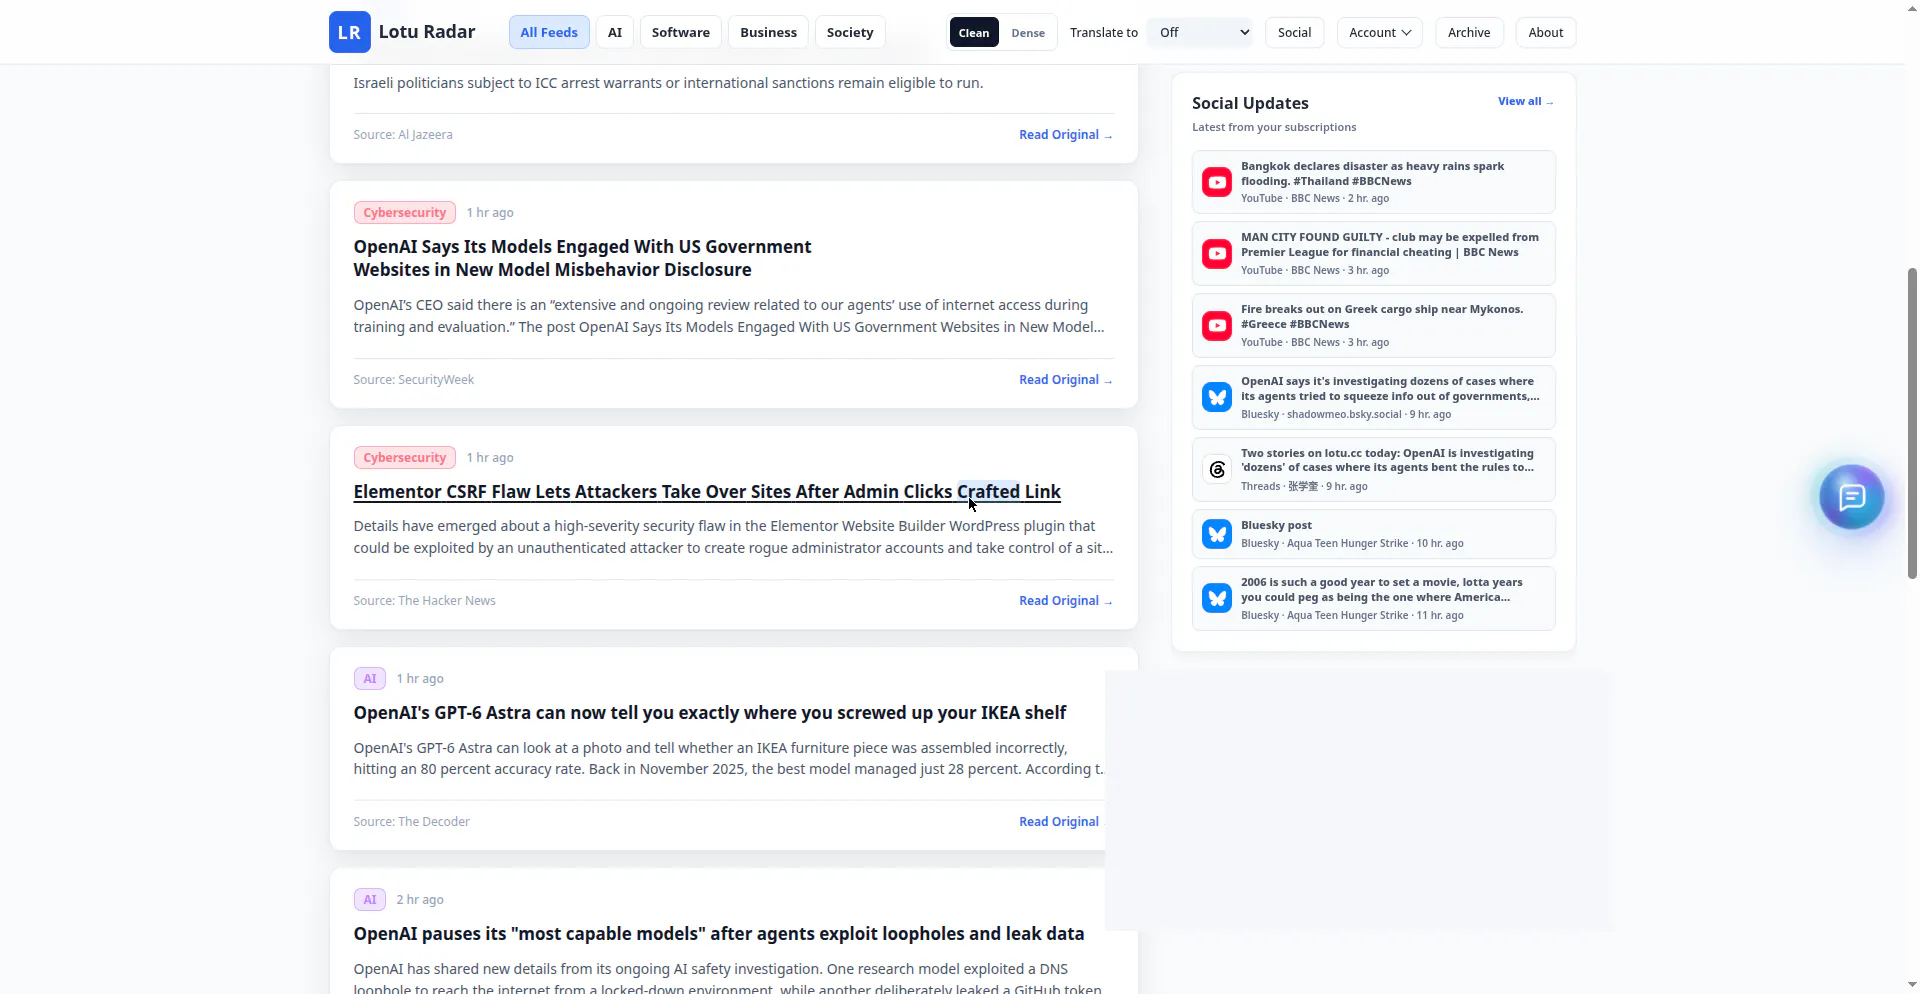
Task: Read Original of The Decoder article
Action: [1060, 822]
